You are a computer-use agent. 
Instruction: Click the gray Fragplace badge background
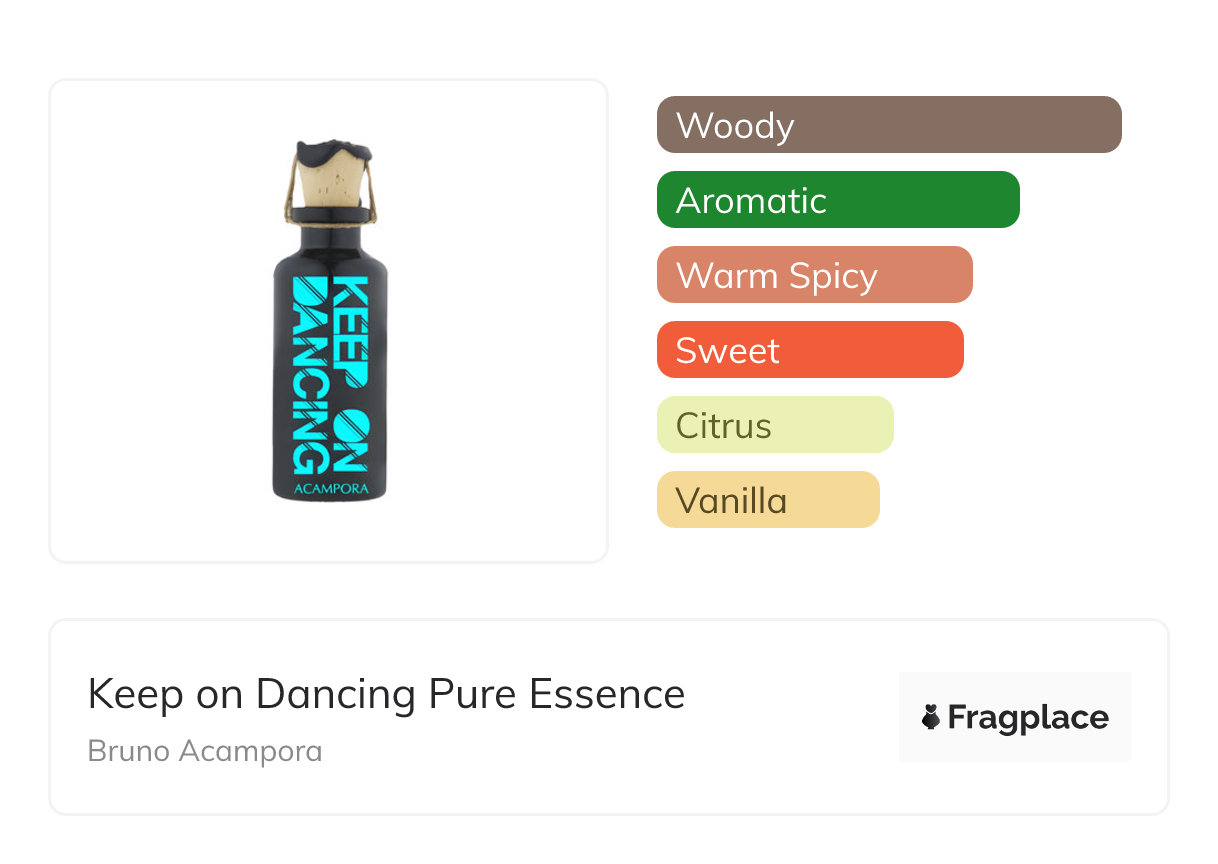[x=1014, y=690]
